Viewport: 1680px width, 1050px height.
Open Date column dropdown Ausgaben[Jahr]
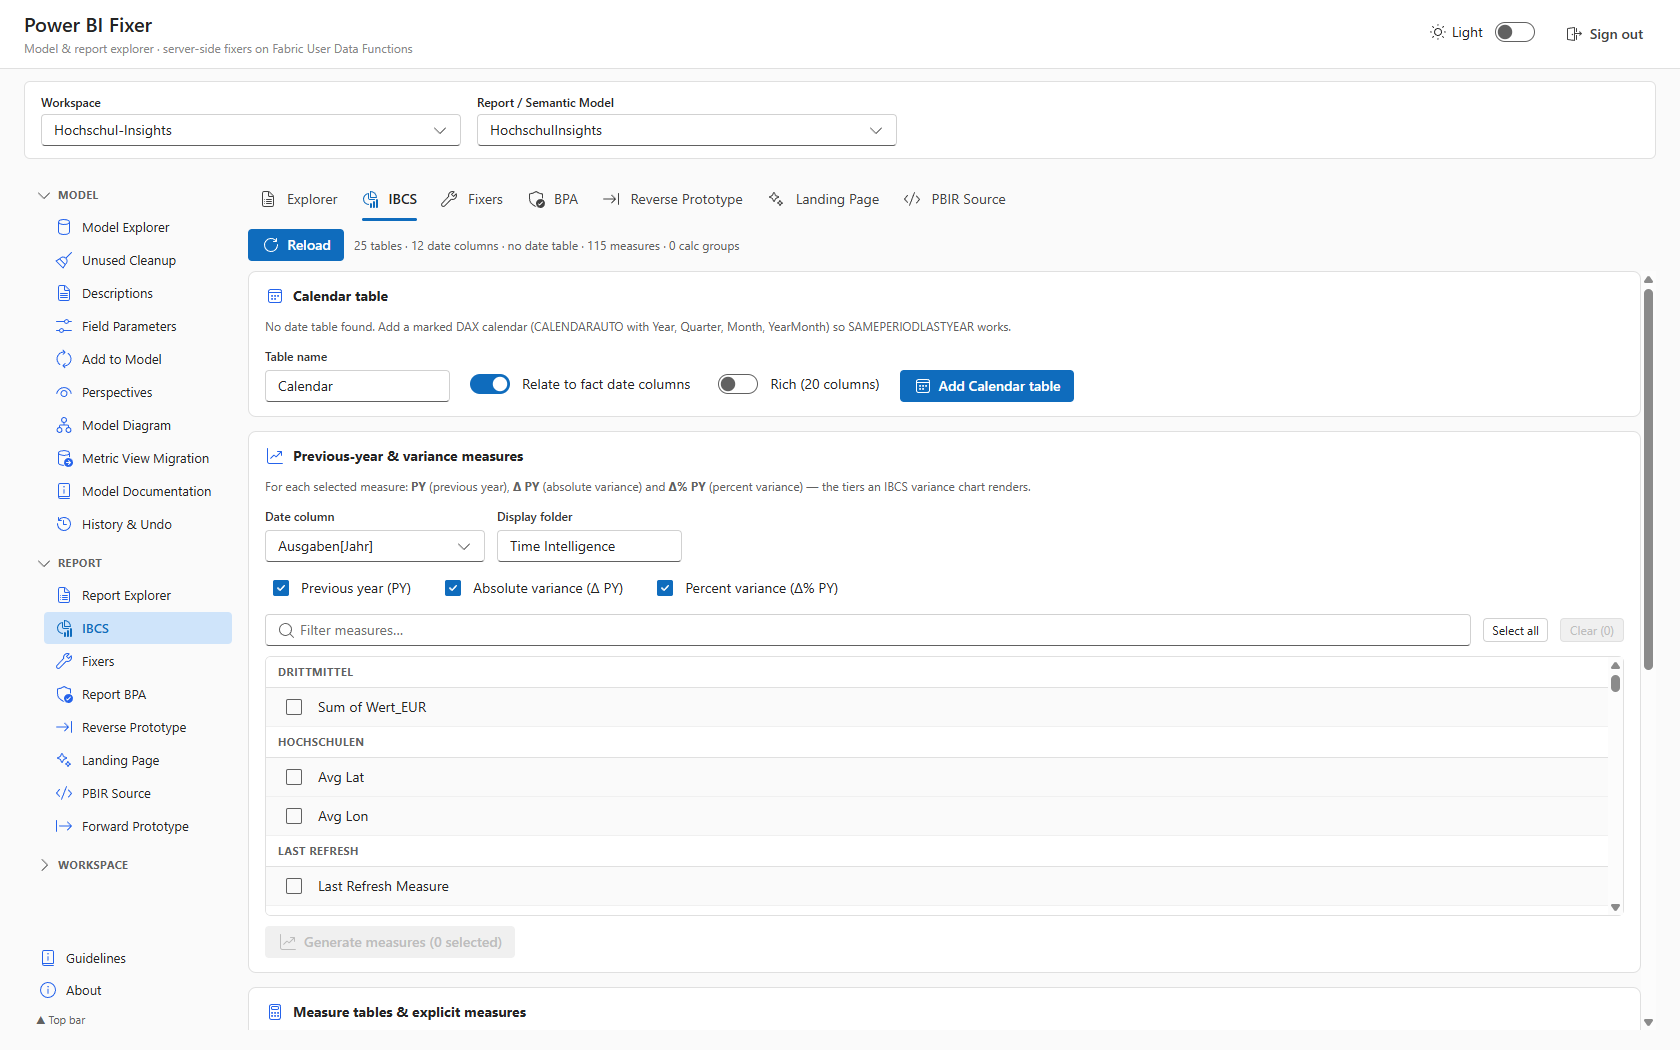point(375,546)
